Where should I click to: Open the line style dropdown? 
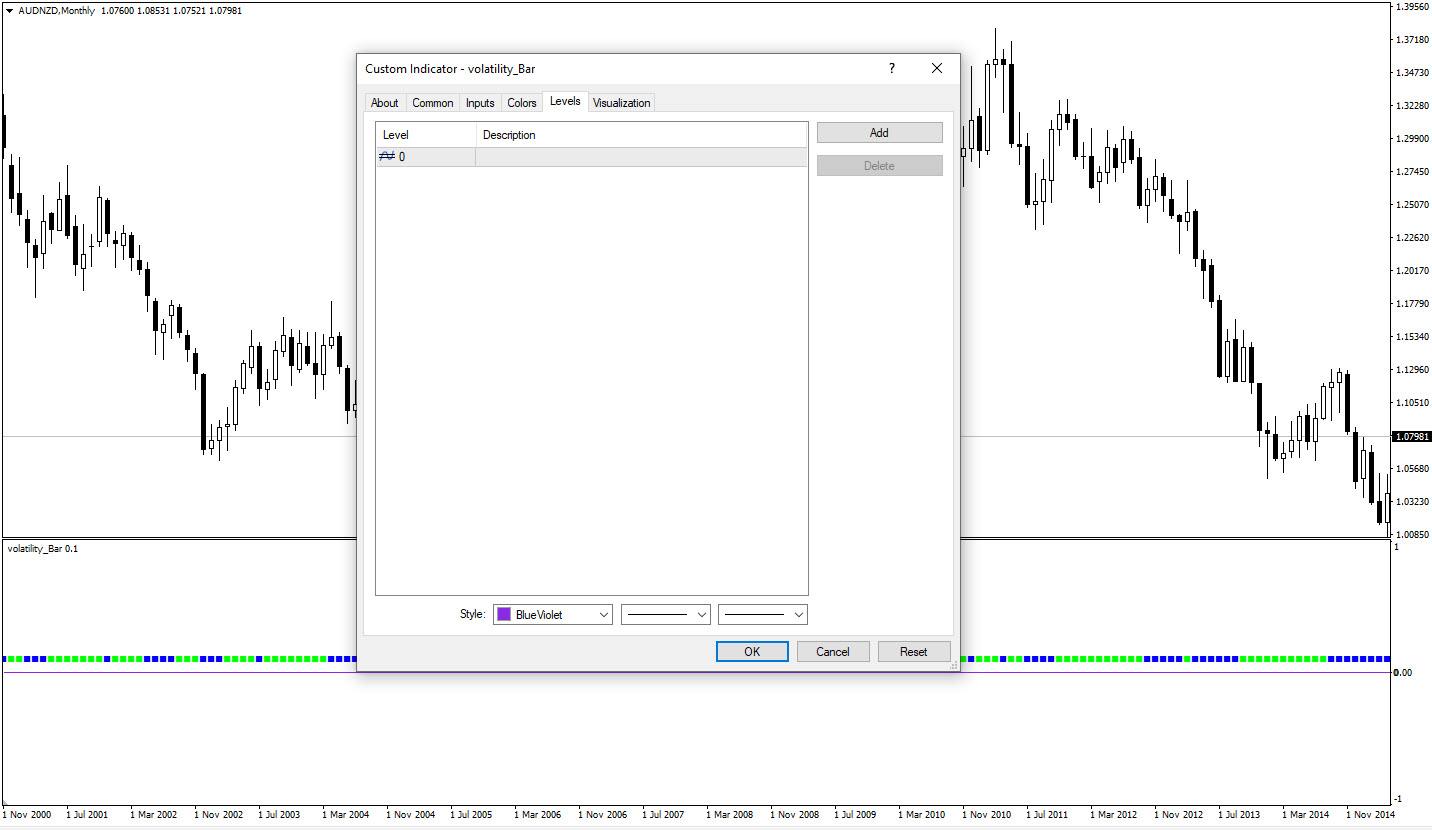pyautogui.click(x=666, y=614)
